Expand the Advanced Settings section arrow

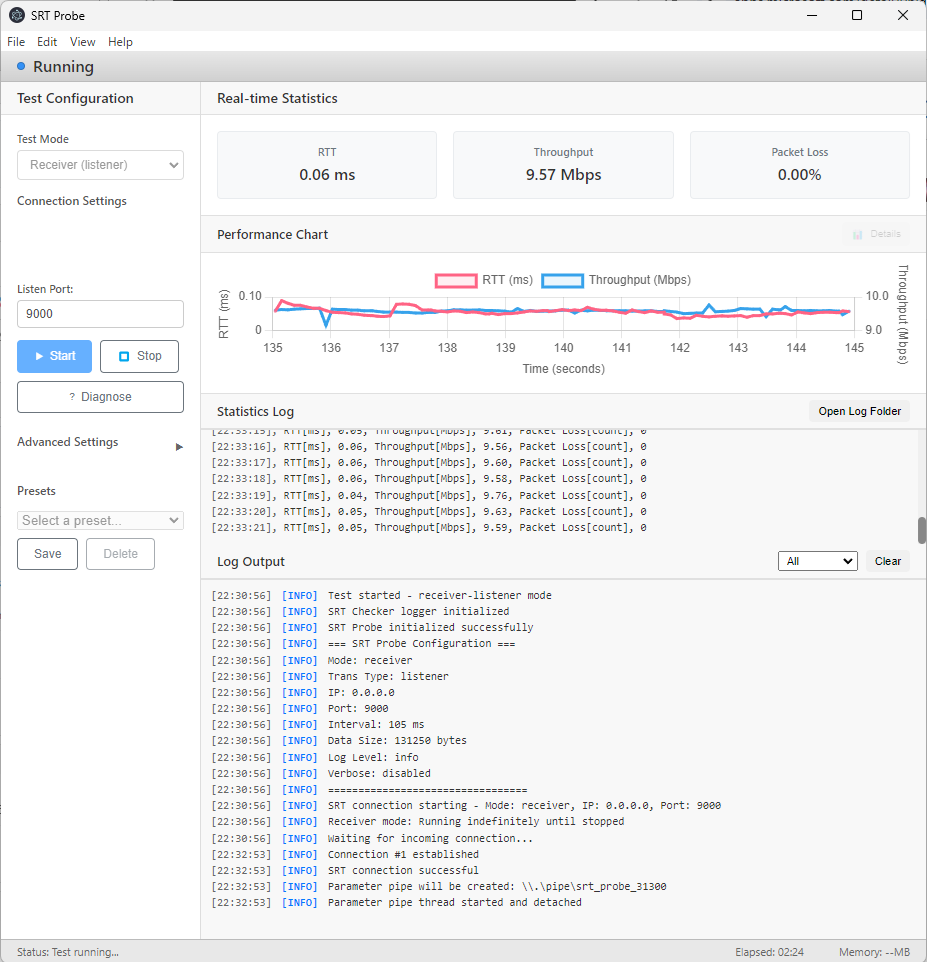point(179,447)
